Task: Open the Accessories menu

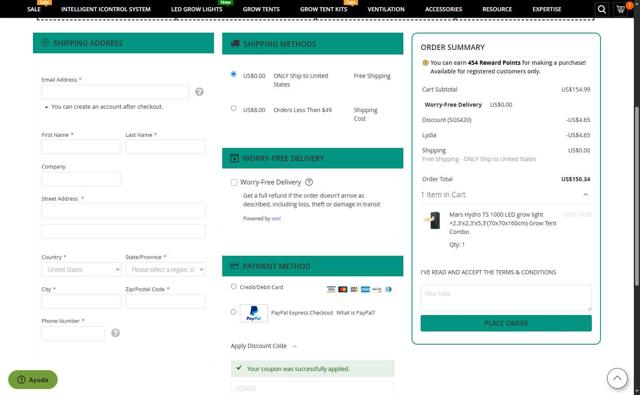Action: pyautogui.click(x=444, y=9)
